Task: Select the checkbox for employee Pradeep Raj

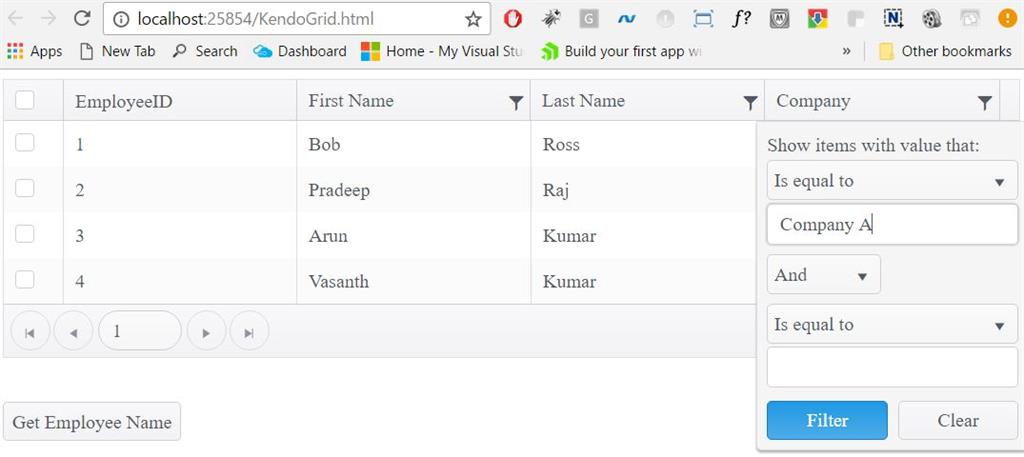Action: coord(25,188)
